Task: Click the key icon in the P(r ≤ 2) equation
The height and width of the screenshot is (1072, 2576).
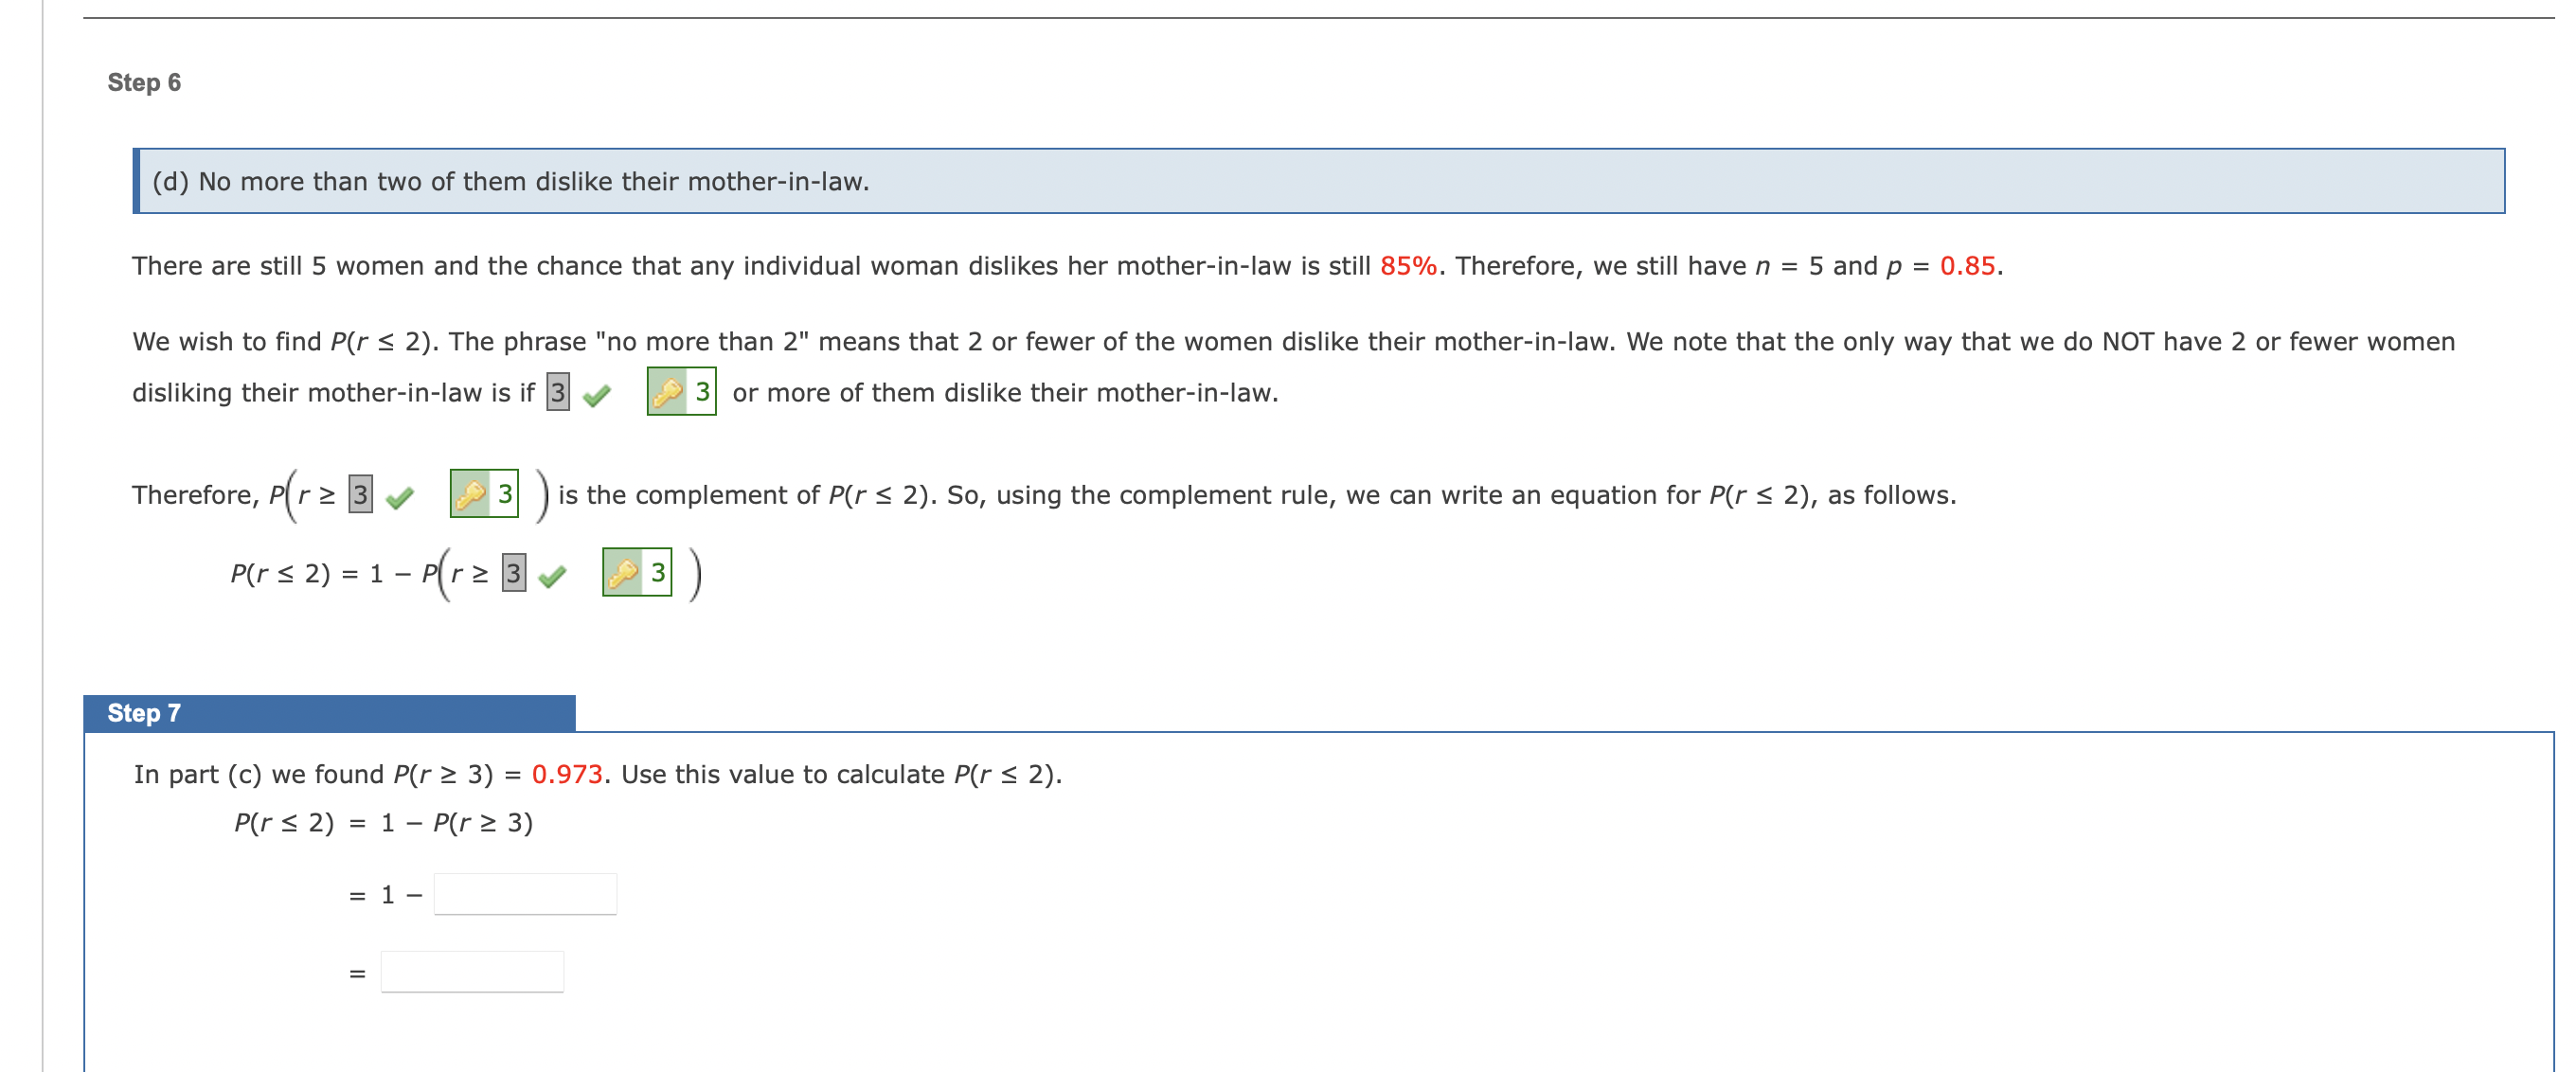Action: click(623, 574)
